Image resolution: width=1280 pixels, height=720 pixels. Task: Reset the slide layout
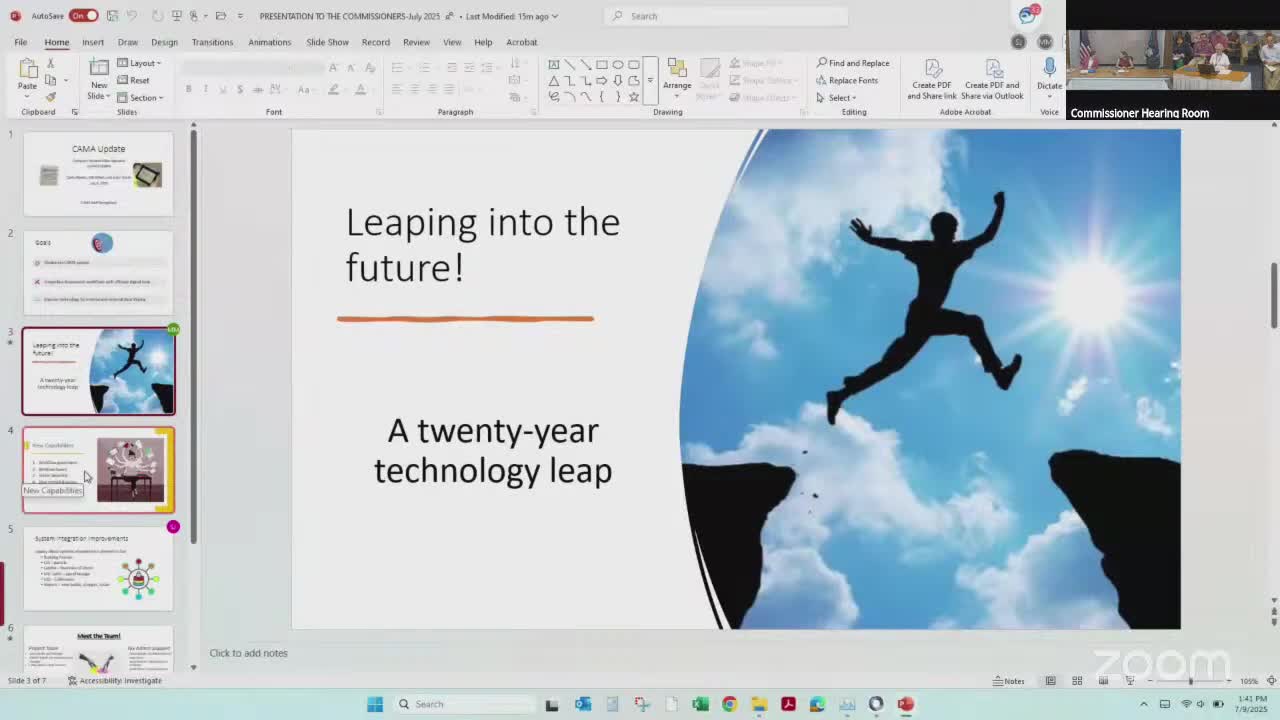point(134,80)
